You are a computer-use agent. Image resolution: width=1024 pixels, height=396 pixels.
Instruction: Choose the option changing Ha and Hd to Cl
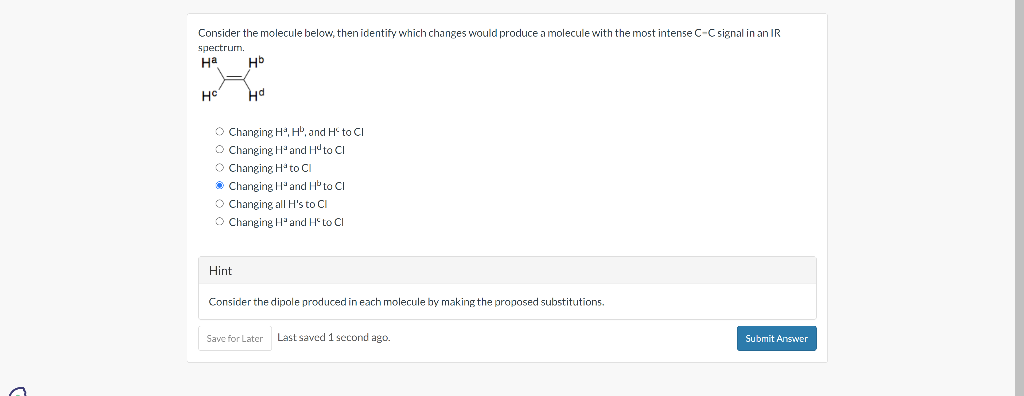tap(220, 150)
